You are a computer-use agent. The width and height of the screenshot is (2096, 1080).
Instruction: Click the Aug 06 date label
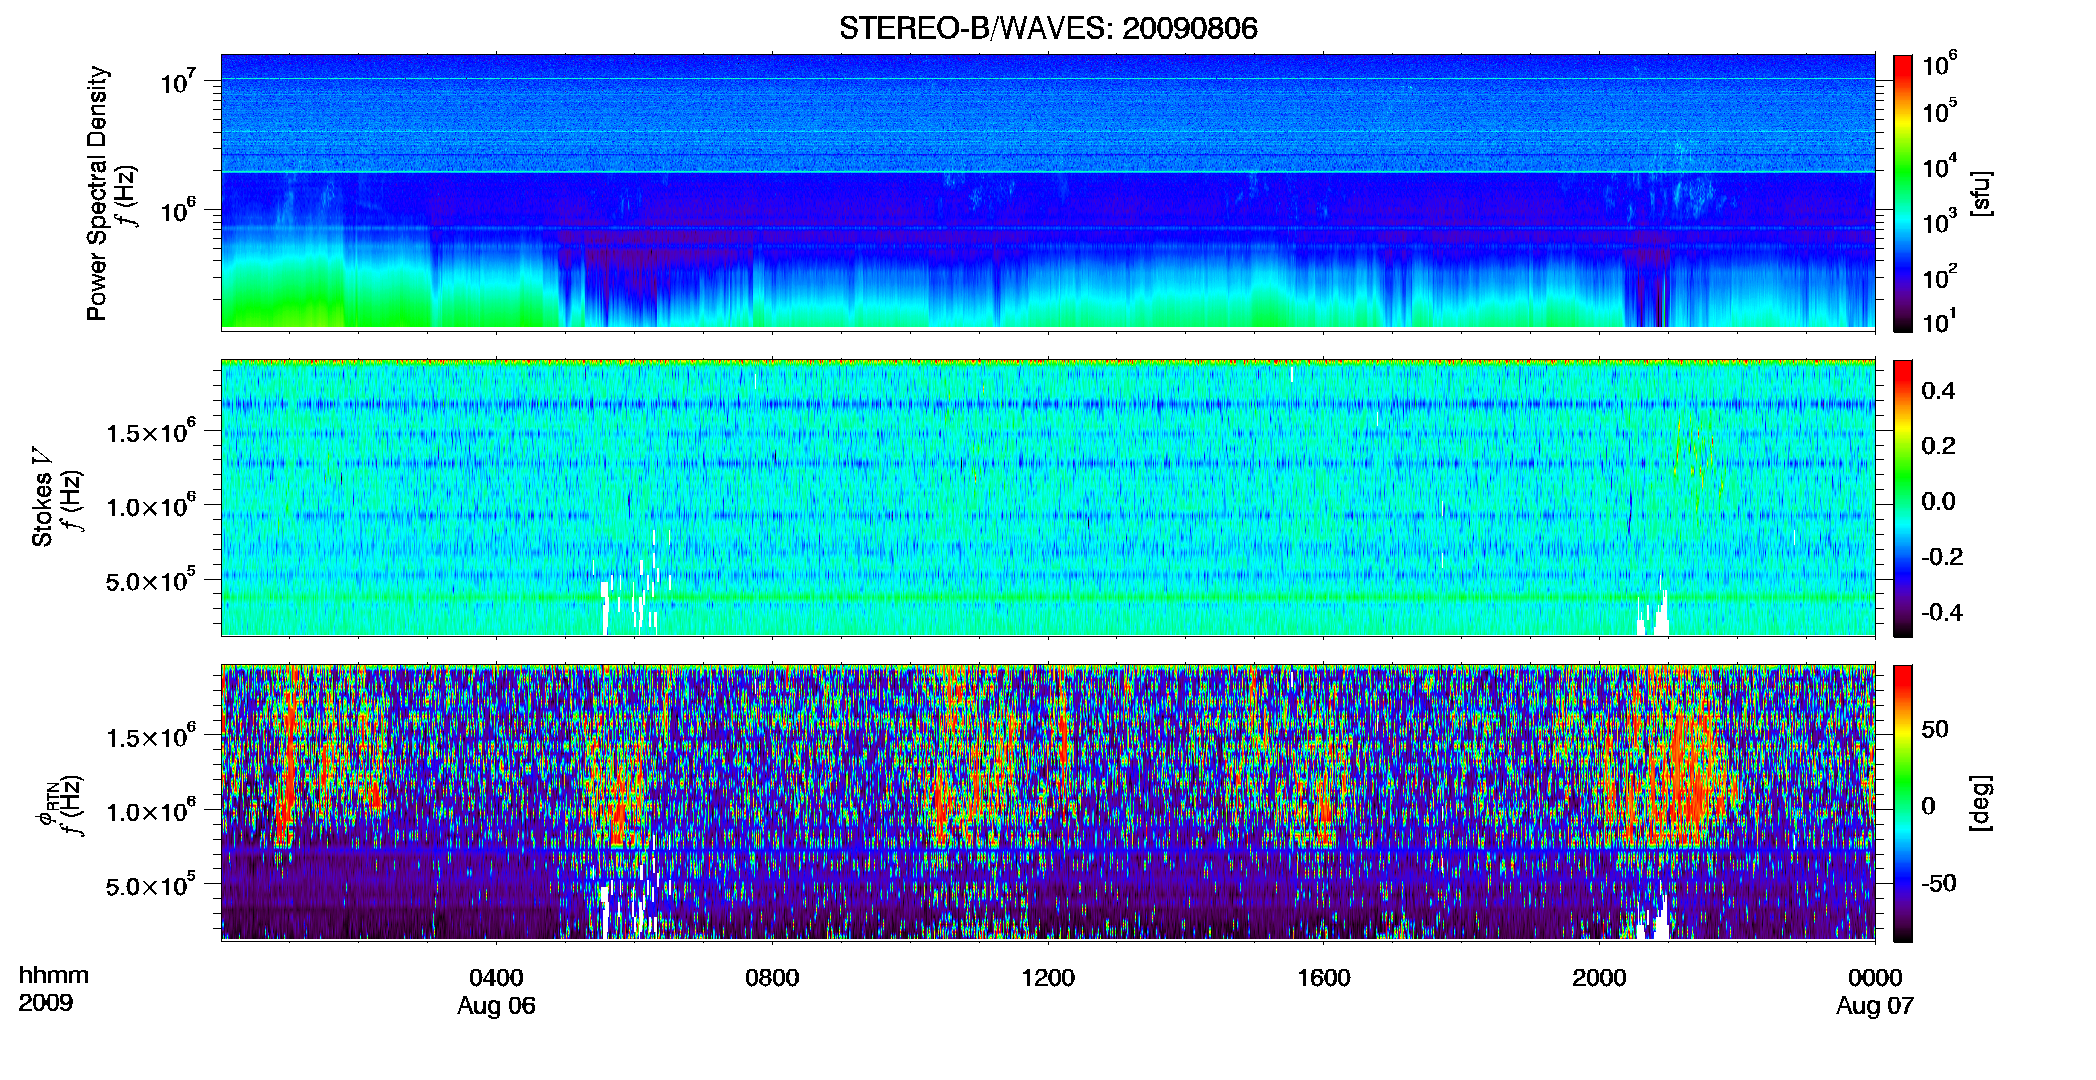point(496,1006)
